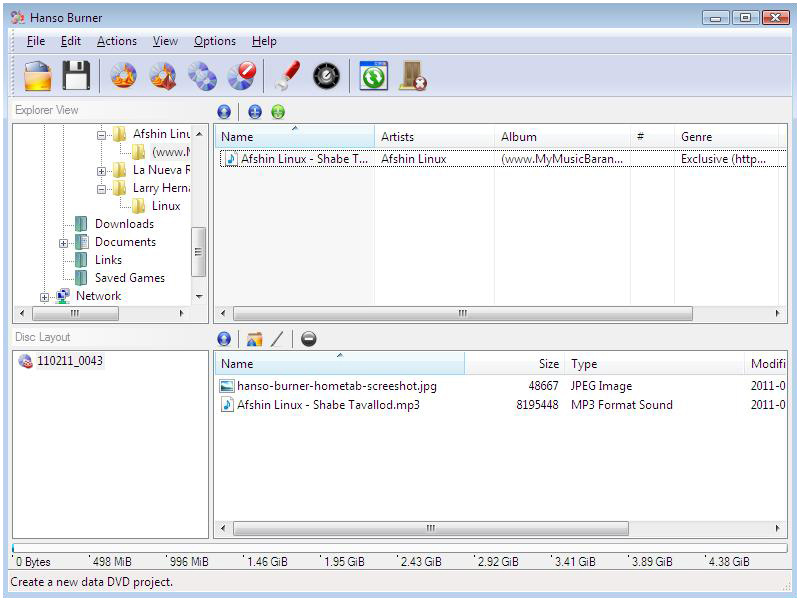800x600 pixels.
Task: Click right arrow of explorer list horizontal scrollbar
Action: click(x=777, y=313)
